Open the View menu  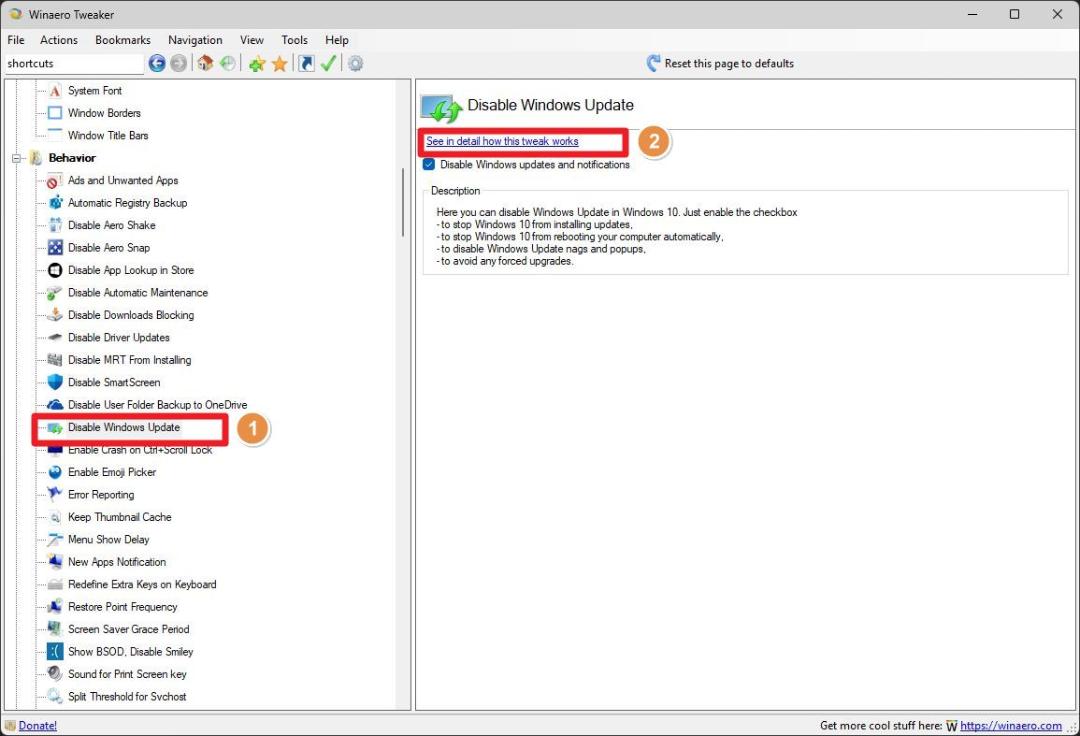[x=251, y=40]
